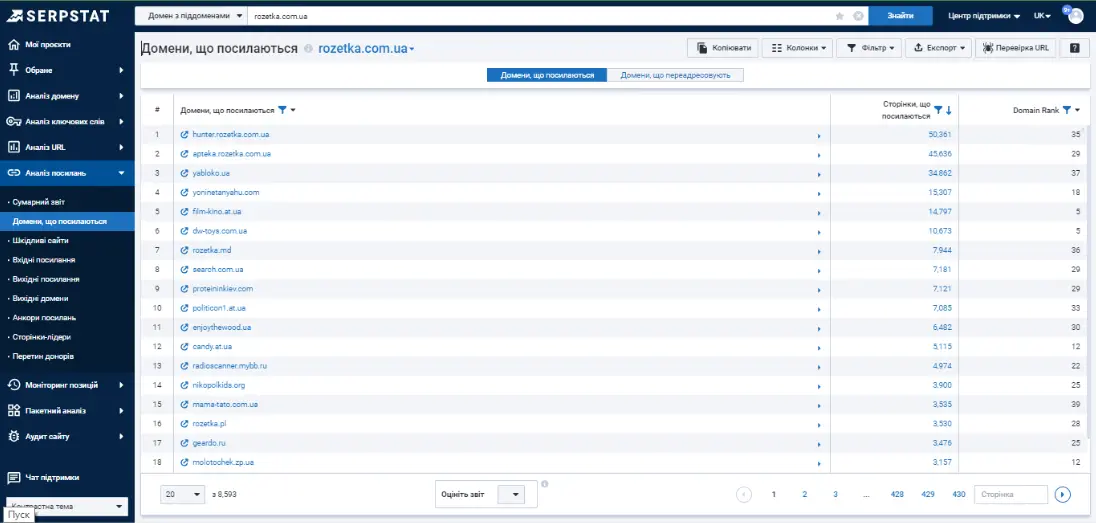
Task: Open external link icon for geardo.ru
Action: [x=185, y=443]
